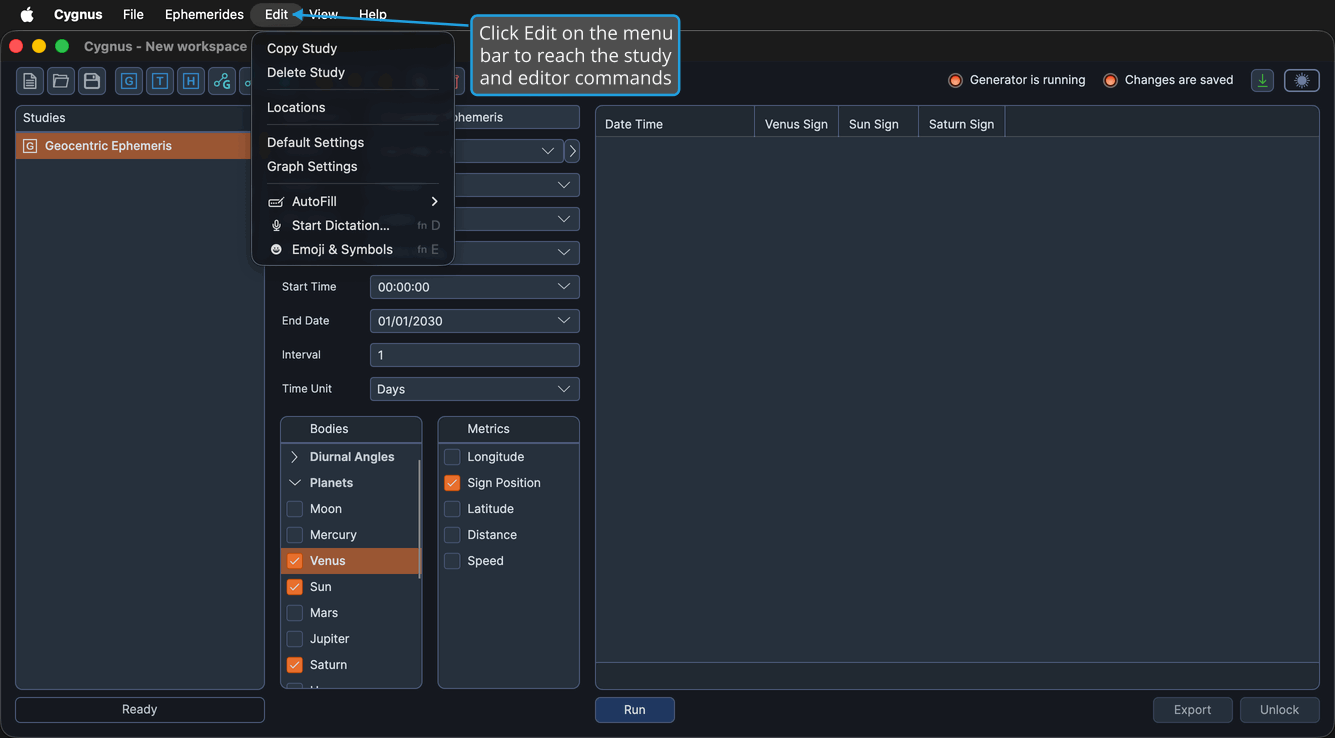This screenshot has height=738, width=1335.
Task: Expand the Diurnal Angles group
Action: coord(295,457)
